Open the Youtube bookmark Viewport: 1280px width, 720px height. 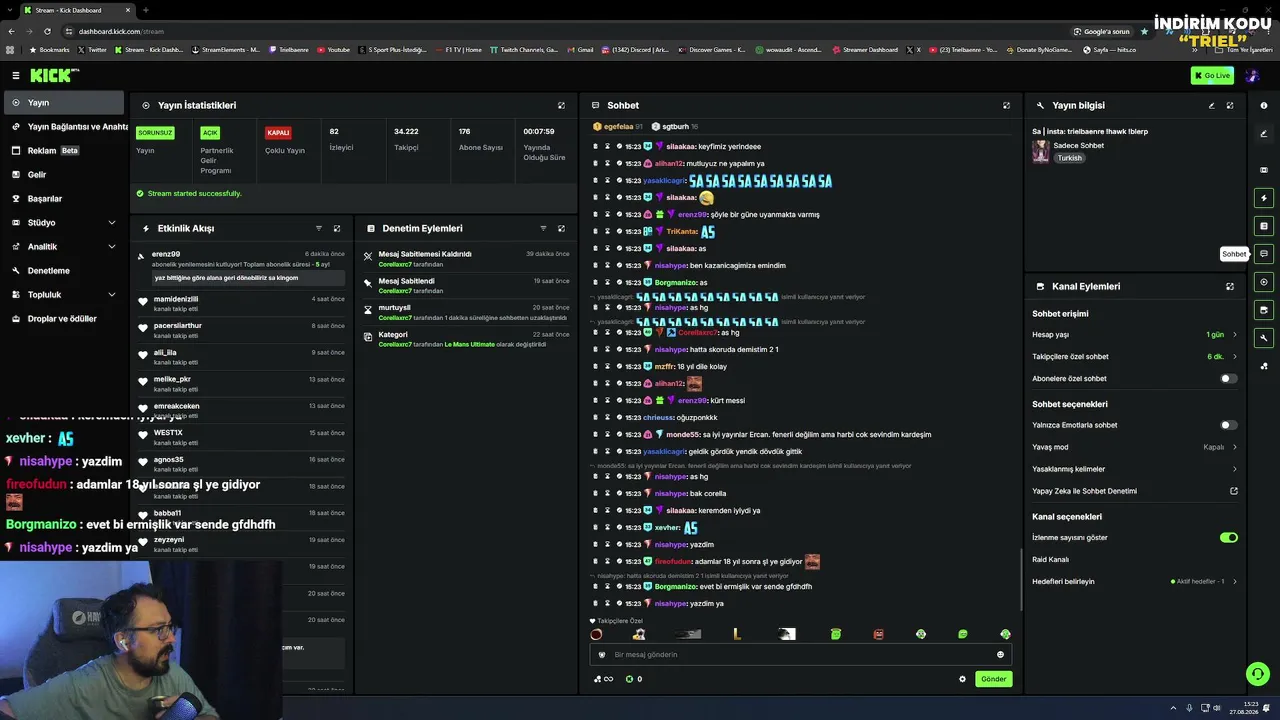coord(334,50)
